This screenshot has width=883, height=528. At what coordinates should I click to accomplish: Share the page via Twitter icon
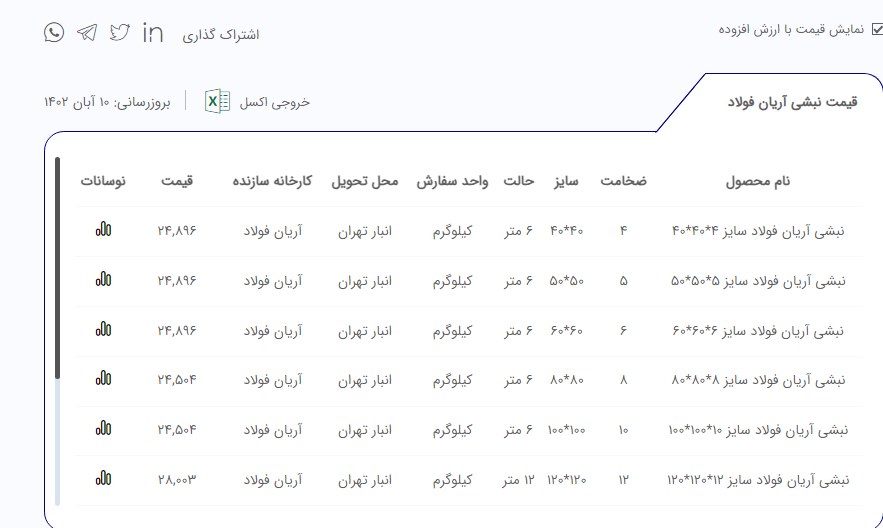pos(120,33)
